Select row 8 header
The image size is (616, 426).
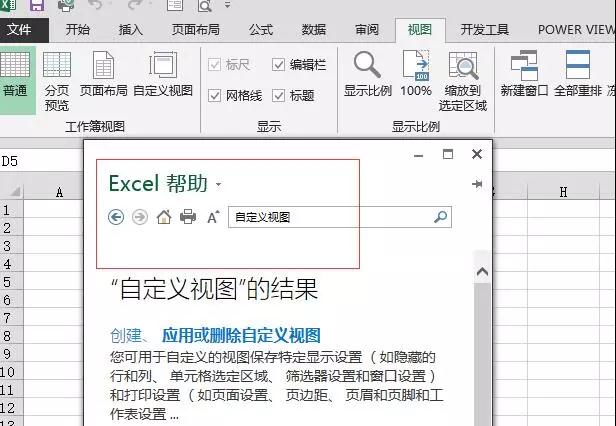click(x=11, y=336)
